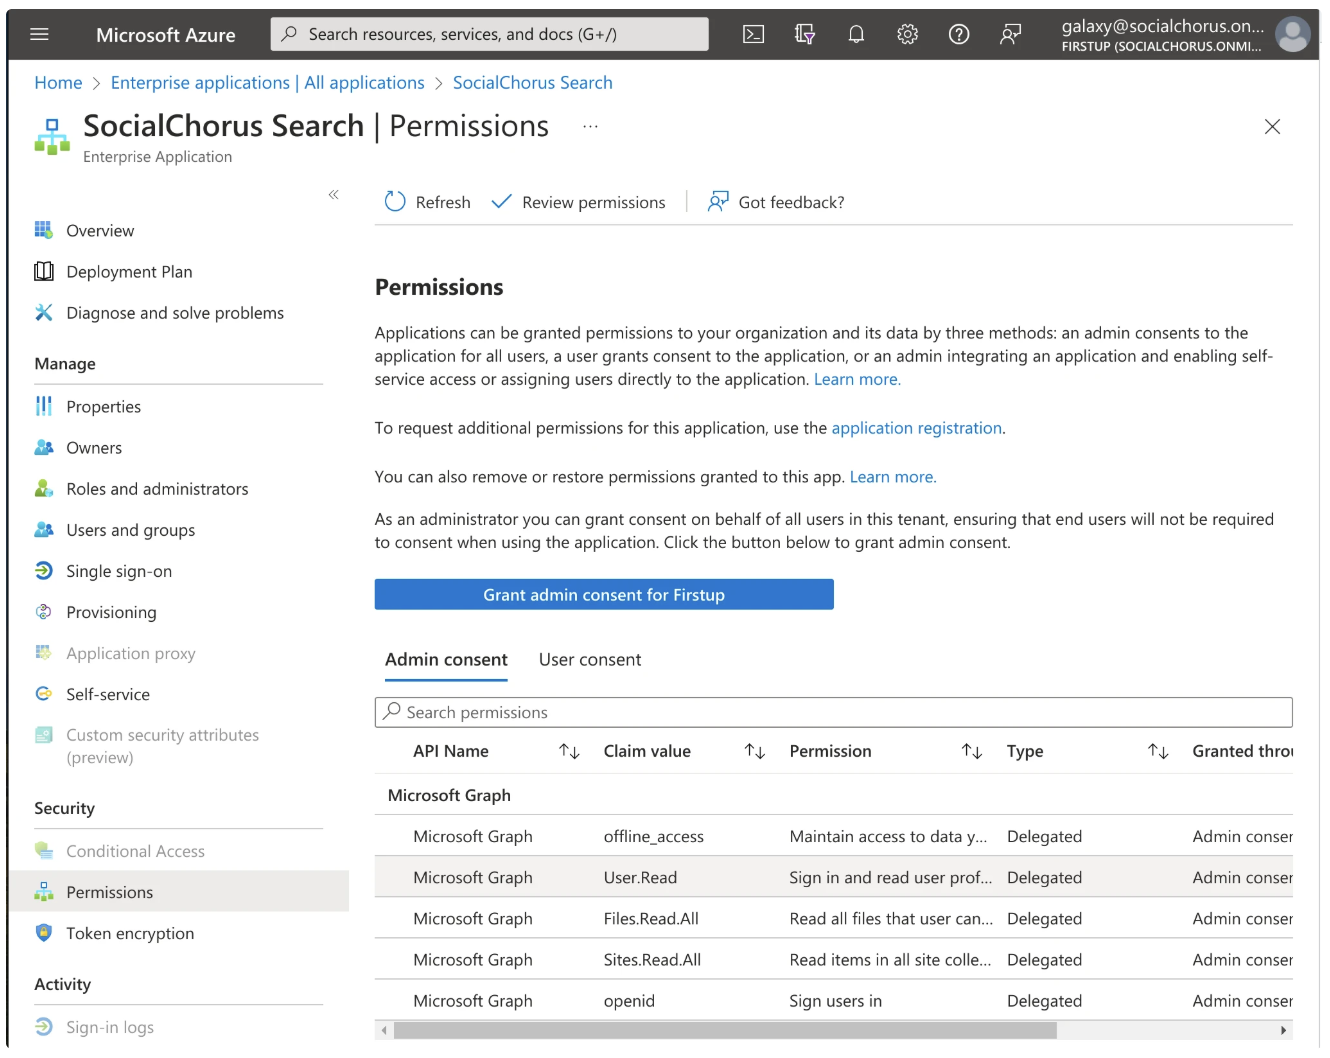Go to Home breadcrumb
Viewport: 1330px width, 1058px height.
58,83
